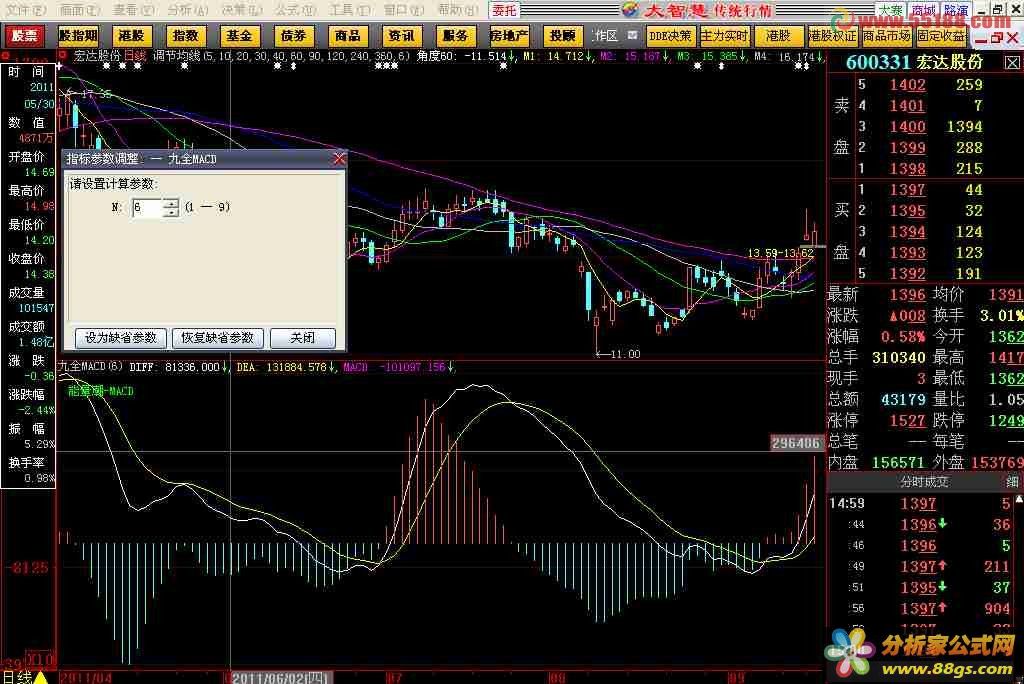Click the 日线 period label at bottom left
Viewport: 1024px width, 684px height.
tap(16, 677)
